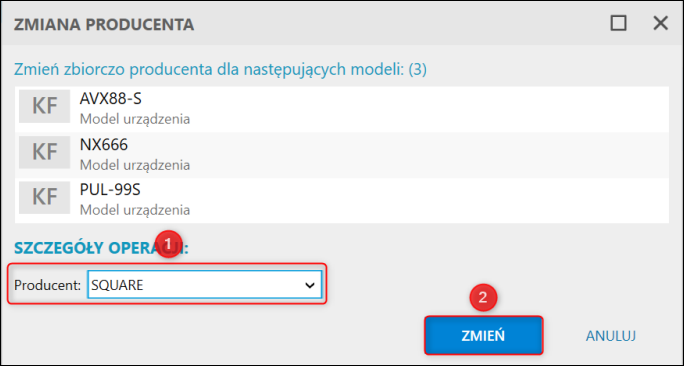
Task: Click the "Zmień zbiorczo producenta" heading text
Action: tap(220, 69)
